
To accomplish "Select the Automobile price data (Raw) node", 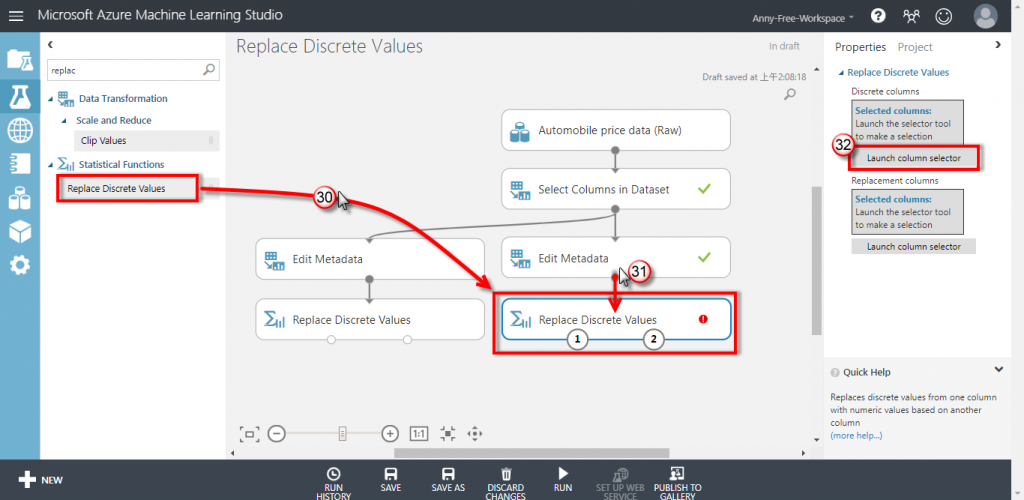I will [x=615, y=129].
